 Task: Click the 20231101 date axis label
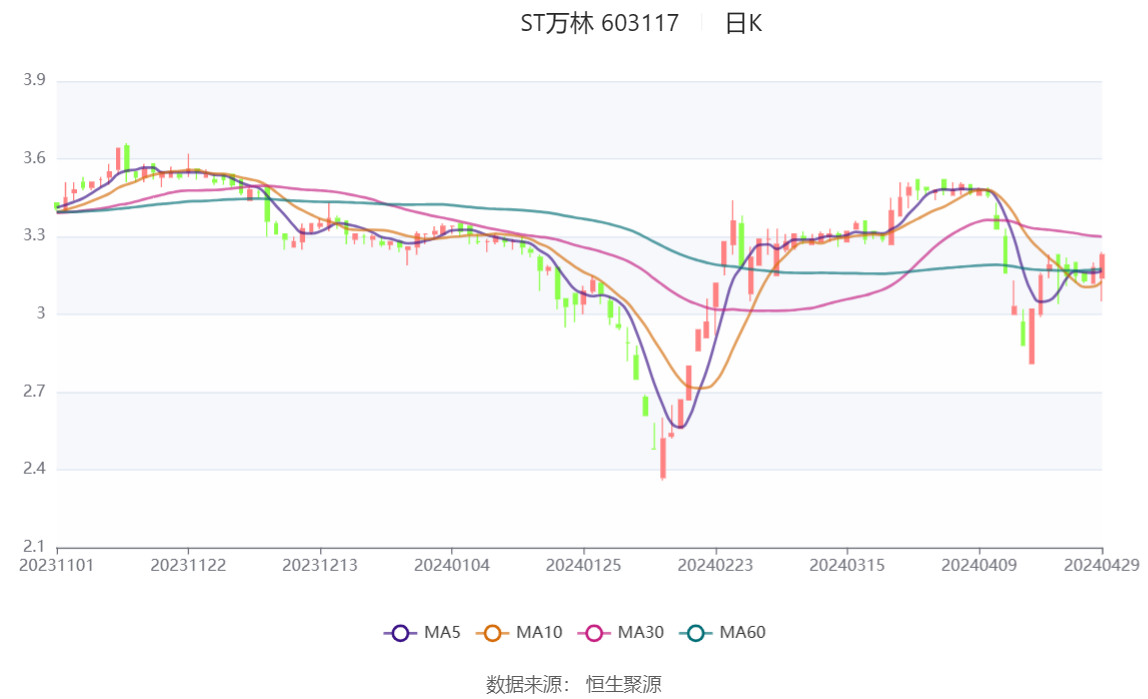tap(56, 565)
